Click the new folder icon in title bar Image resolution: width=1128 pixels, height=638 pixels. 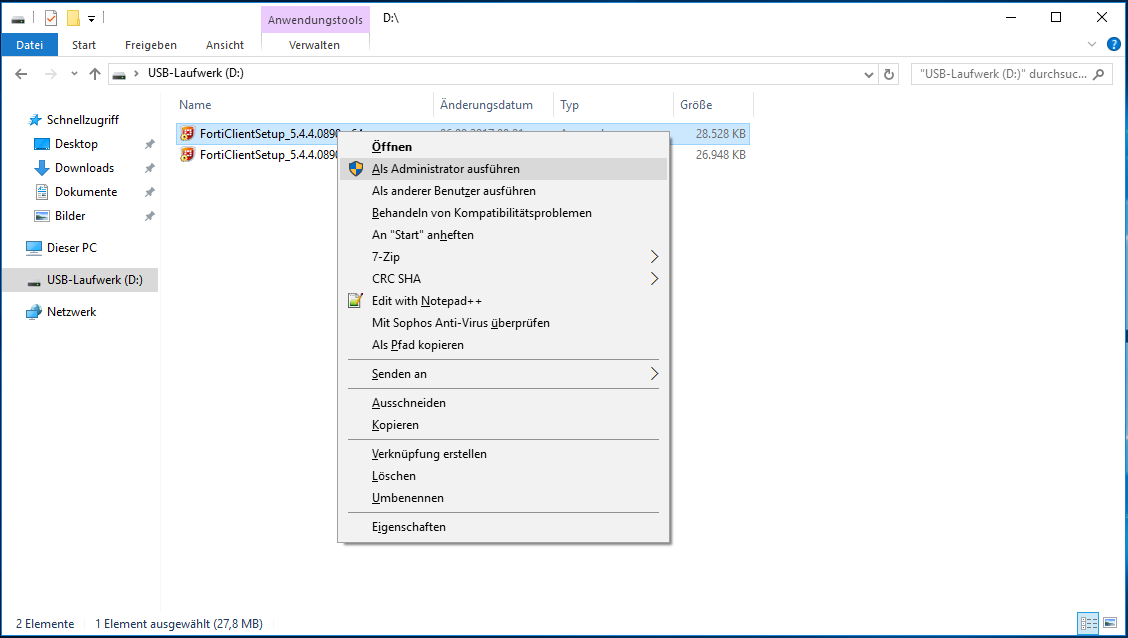pos(73,18)
